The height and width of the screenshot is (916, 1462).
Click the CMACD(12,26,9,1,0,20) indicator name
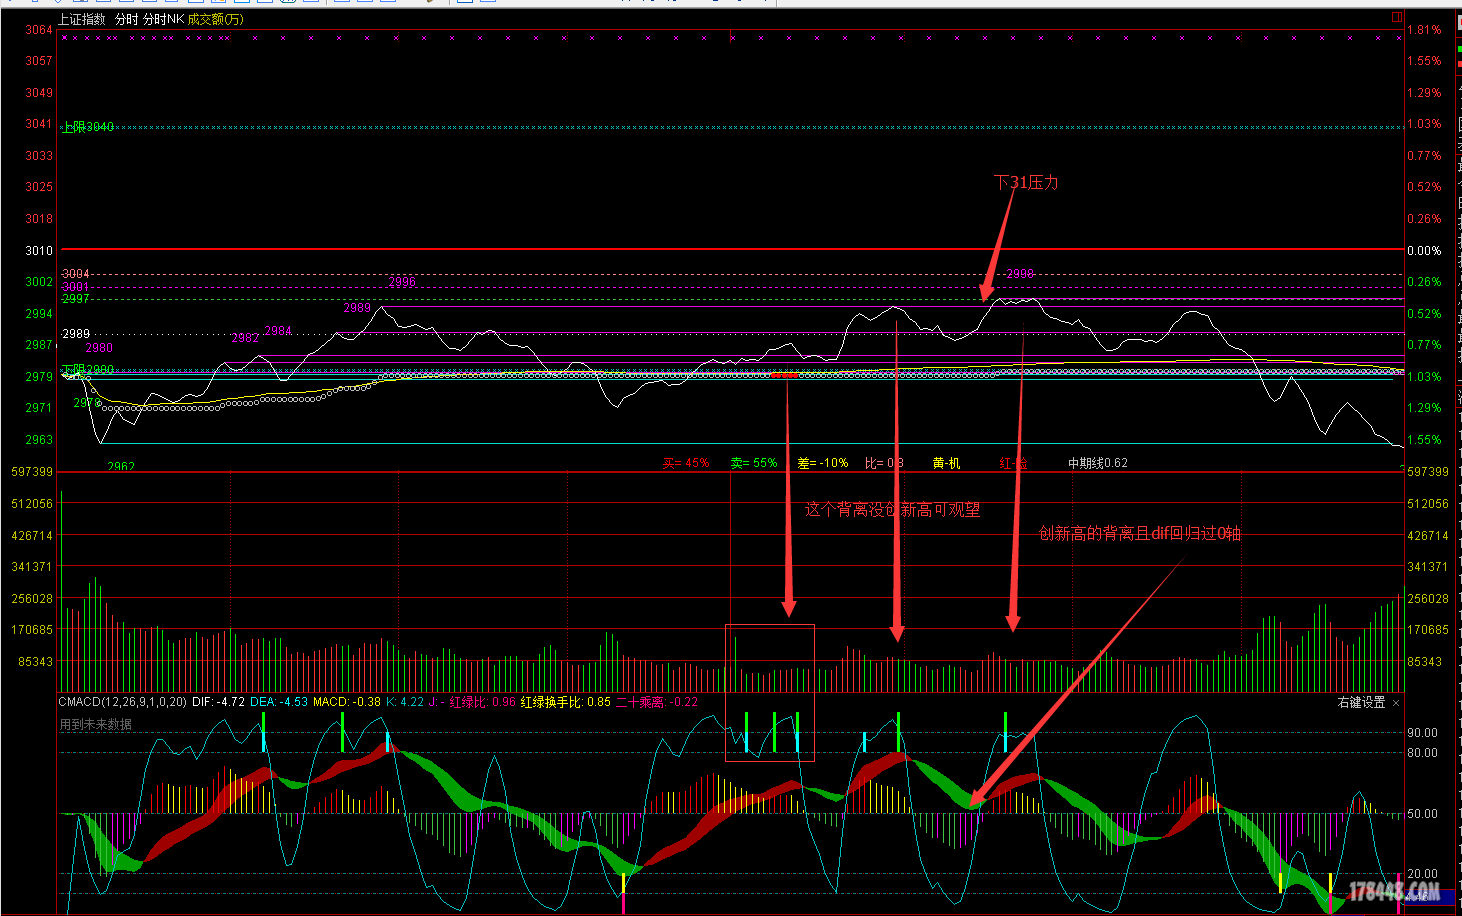coord(123,702)
